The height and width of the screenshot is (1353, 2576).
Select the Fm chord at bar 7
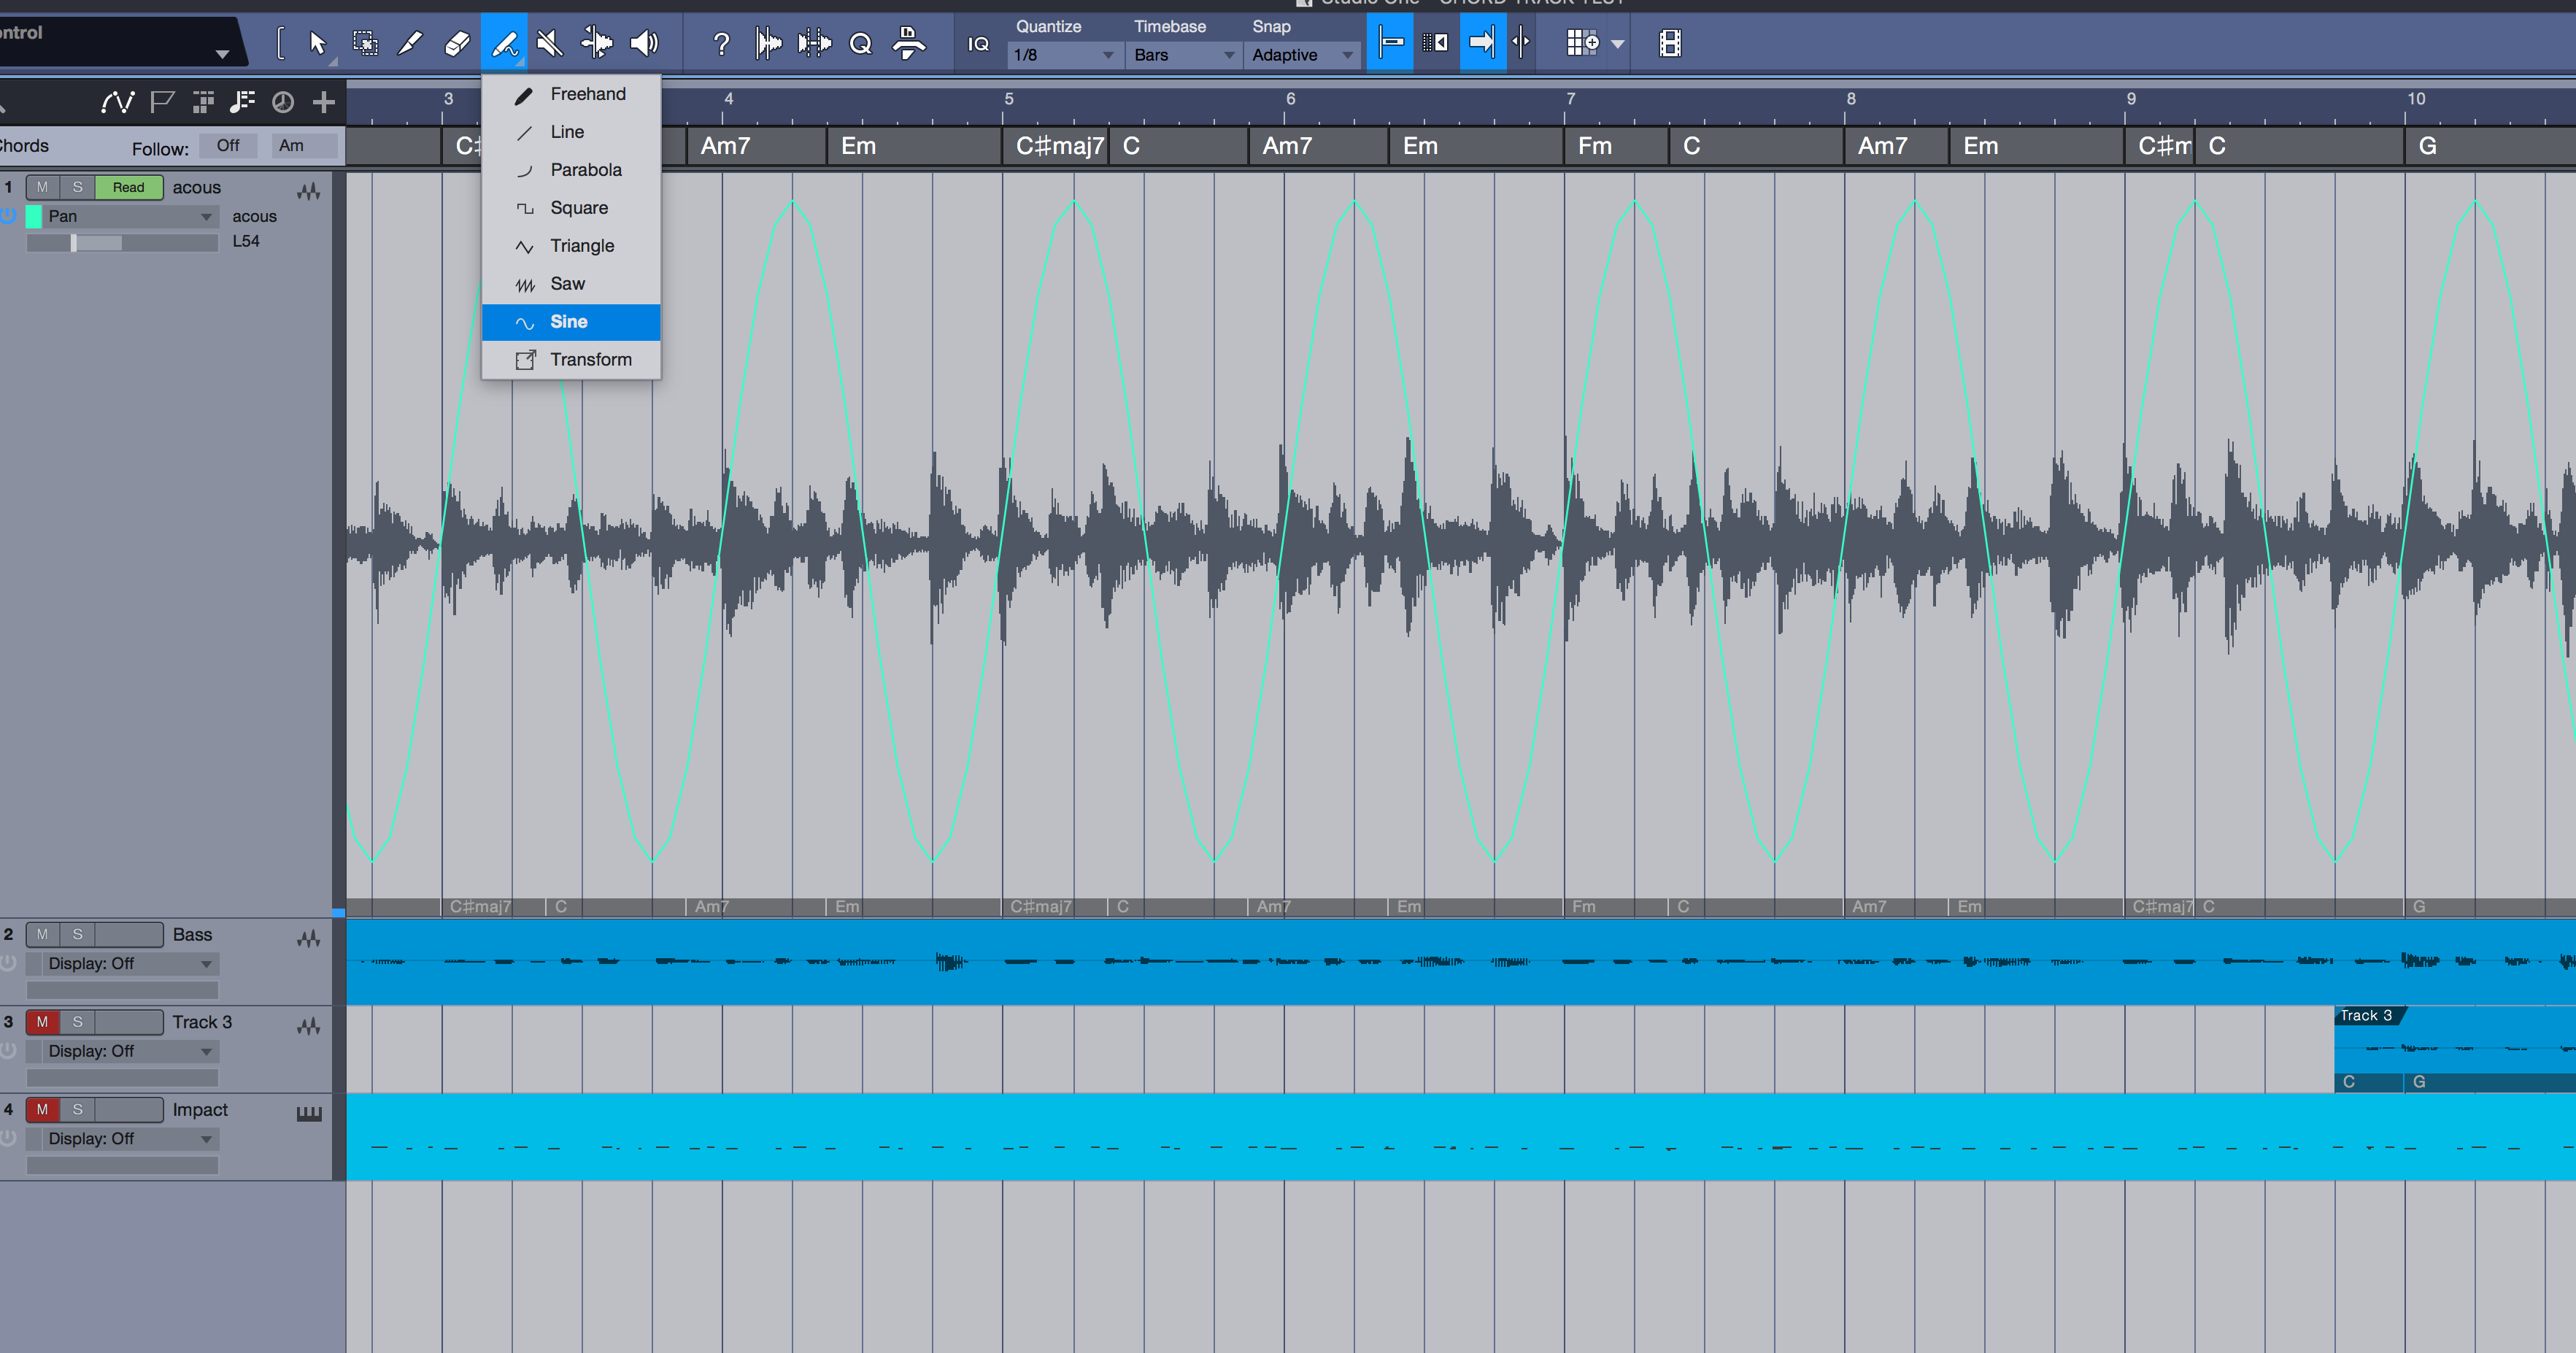(x=1616, y=146)
